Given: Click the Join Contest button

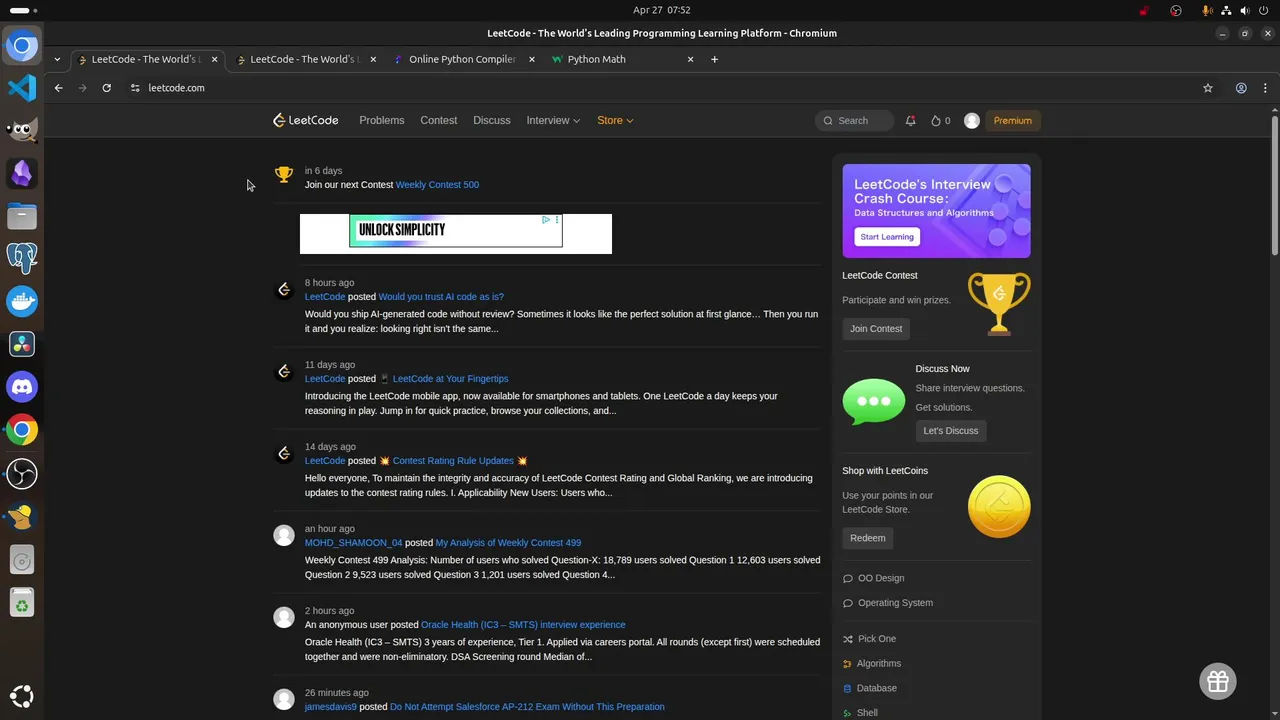Looking at the screenshot, I should click(x=876, y=328).
